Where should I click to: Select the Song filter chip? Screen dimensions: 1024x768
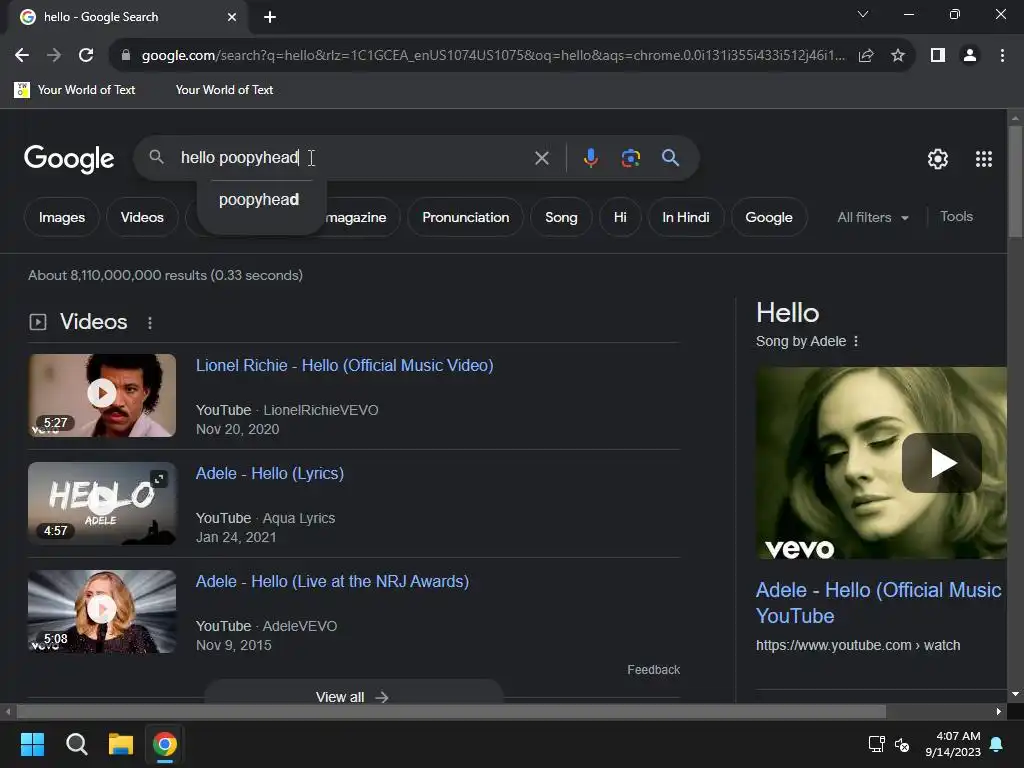click(561, 217)
